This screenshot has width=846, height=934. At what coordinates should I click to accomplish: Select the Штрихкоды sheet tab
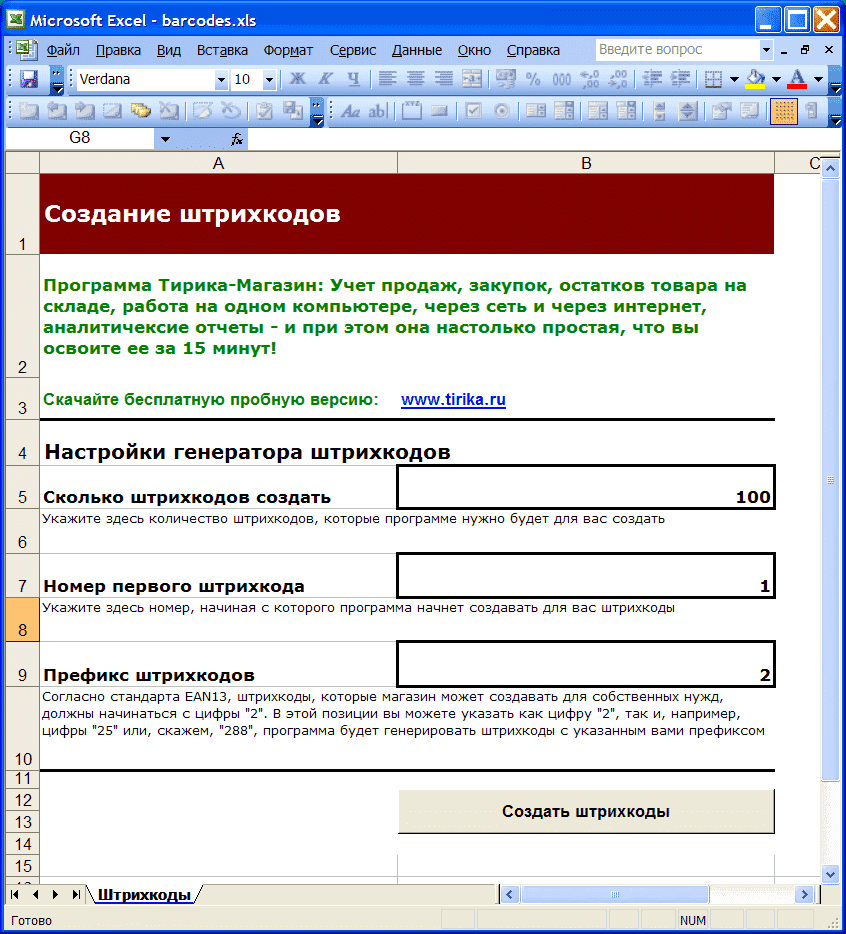[144, 895]
